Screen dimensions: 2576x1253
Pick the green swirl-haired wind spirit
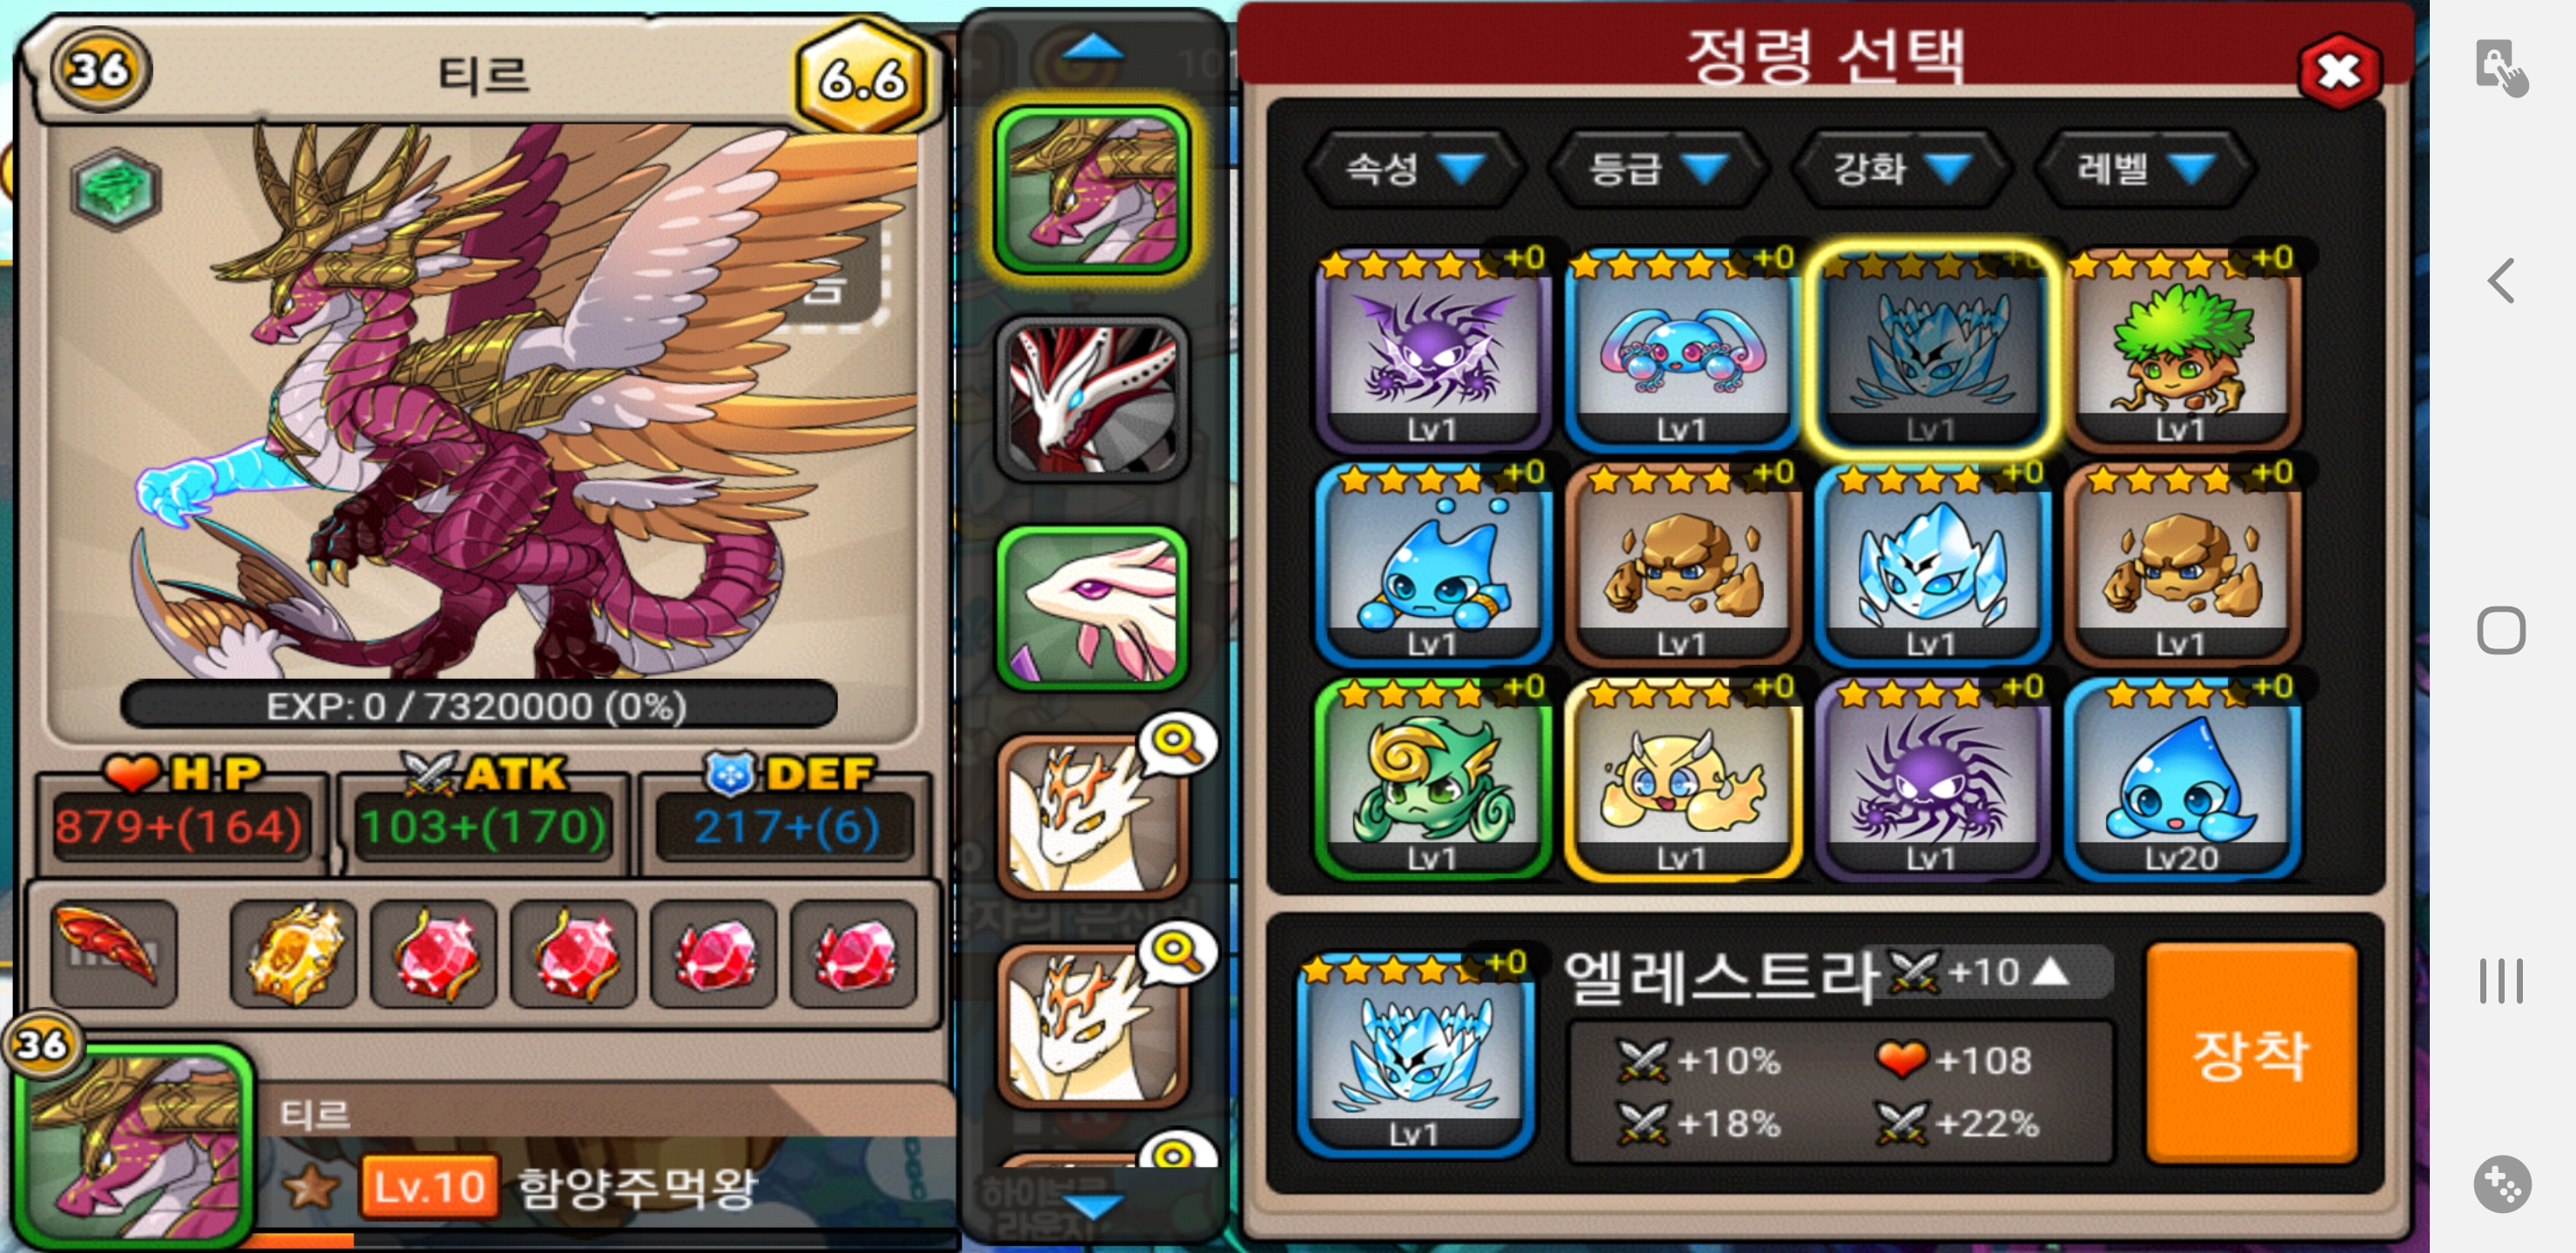1432,778
